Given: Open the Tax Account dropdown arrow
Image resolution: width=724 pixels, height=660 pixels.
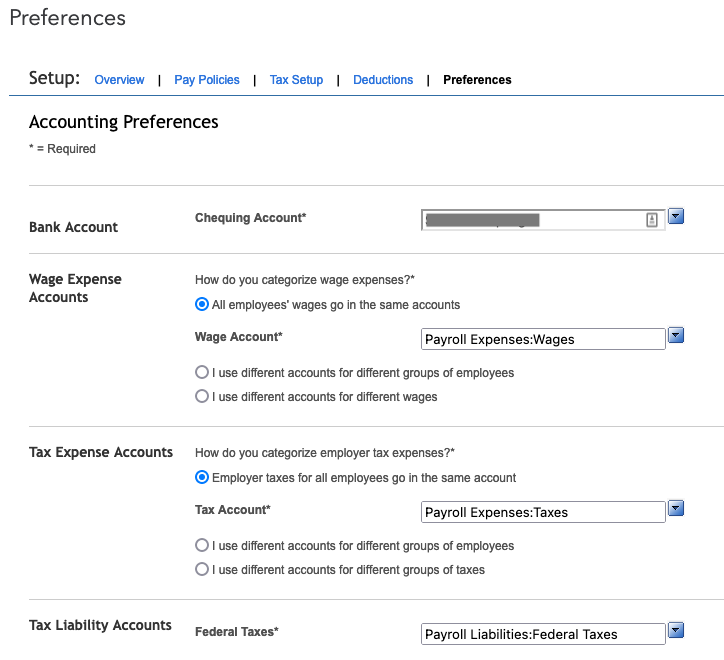Looking at the screenshot, I should pos(676,508).
